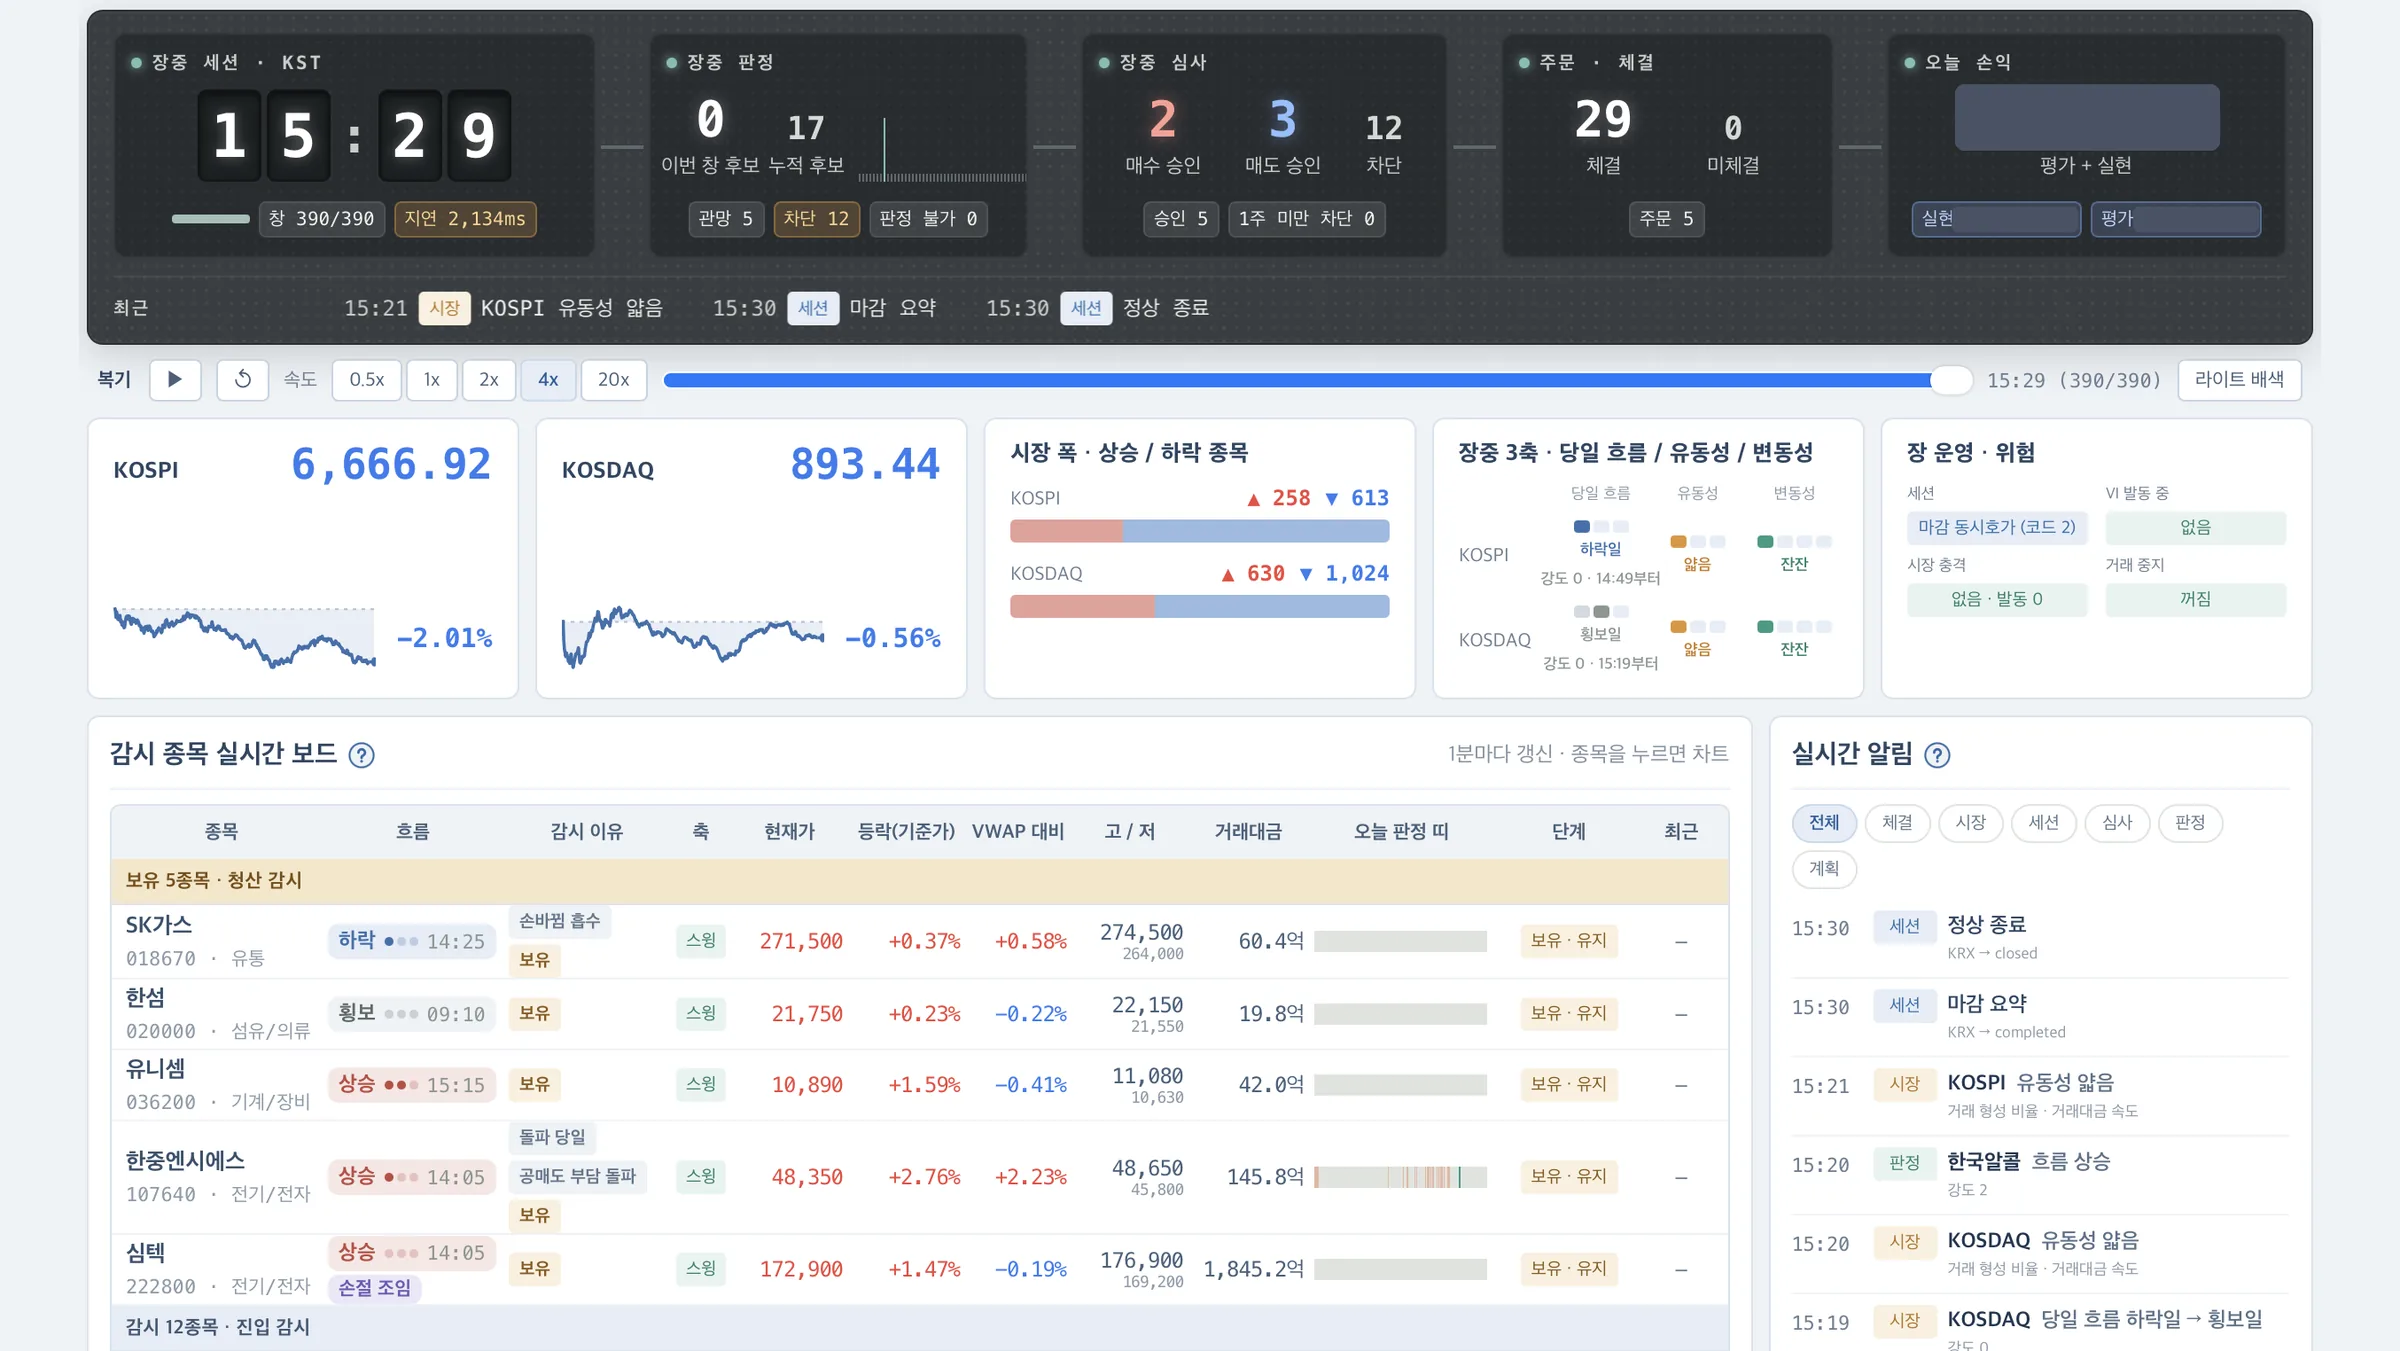Set replay speed to 2x
Viewport: 2400px width, 1351px height.
tap(489, 380)
